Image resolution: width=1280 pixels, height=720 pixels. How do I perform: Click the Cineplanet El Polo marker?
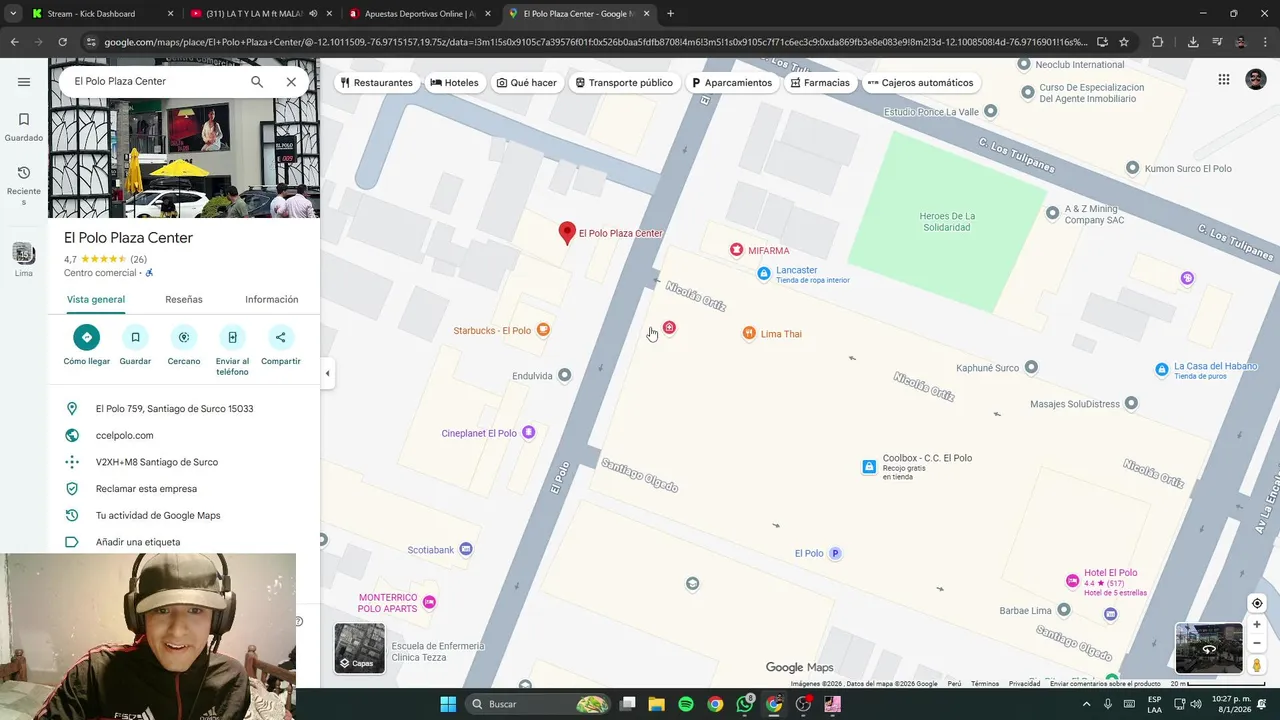528,433
